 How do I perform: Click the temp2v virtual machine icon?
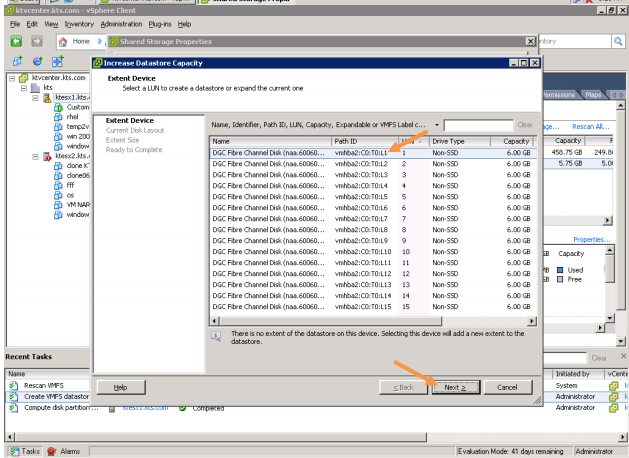[58, 127]
